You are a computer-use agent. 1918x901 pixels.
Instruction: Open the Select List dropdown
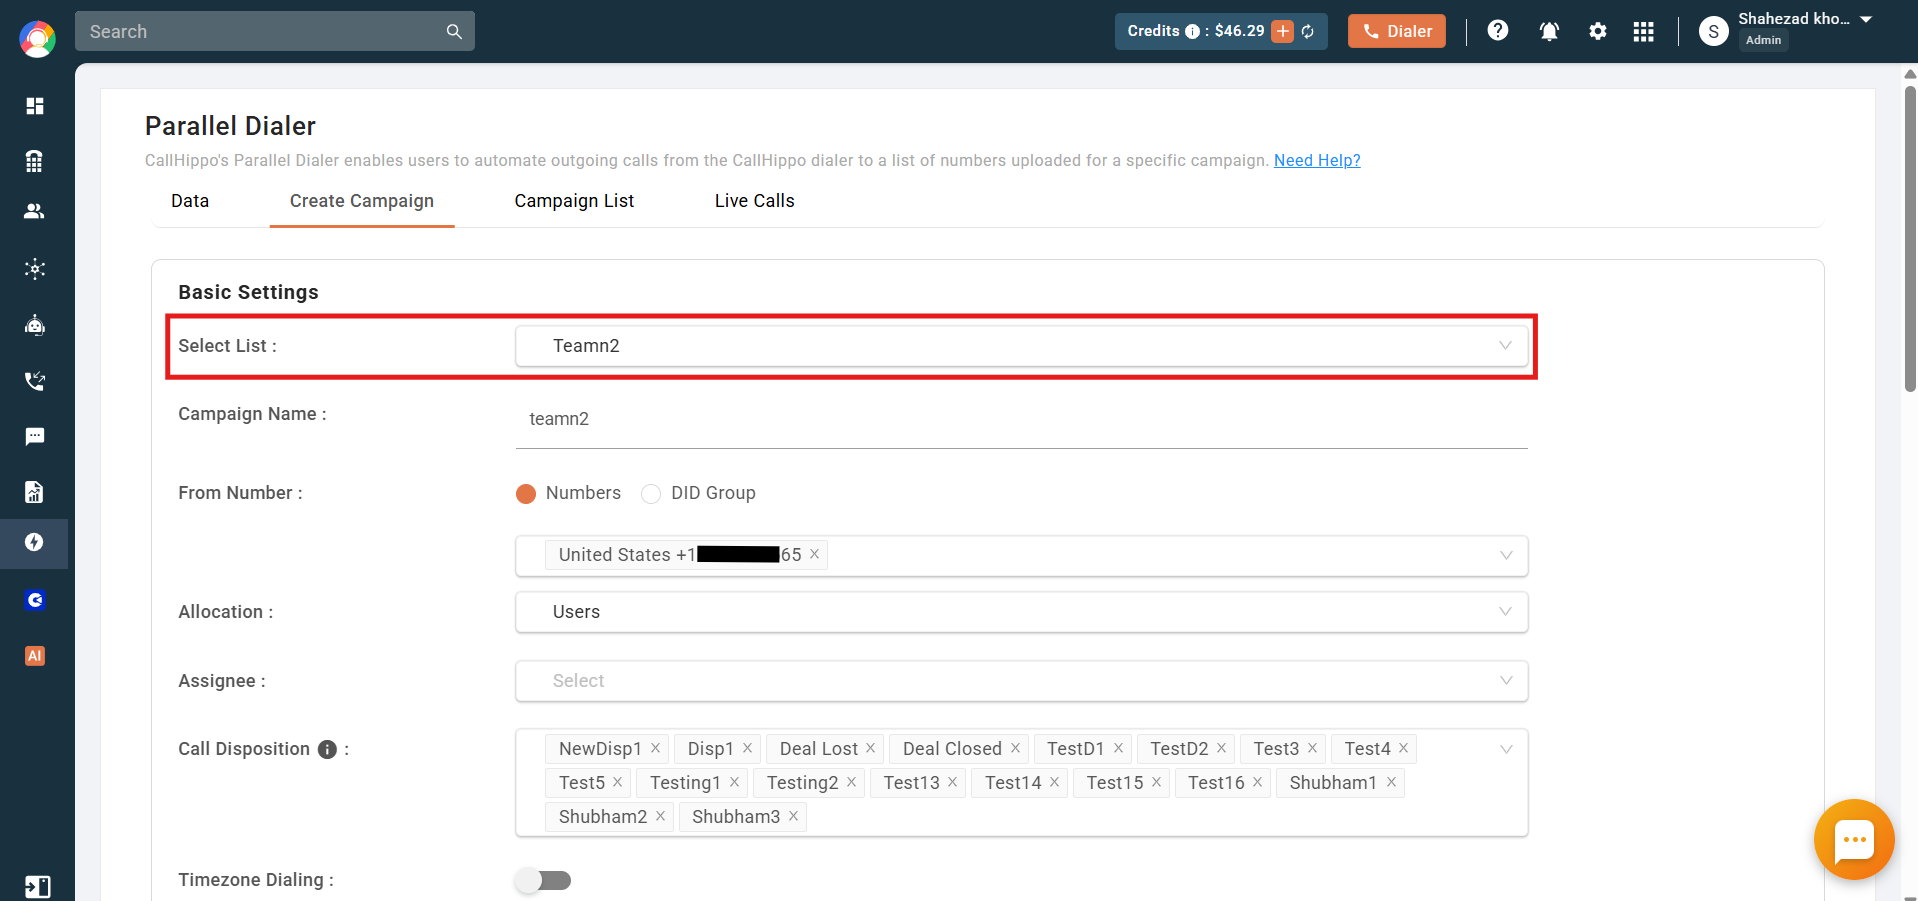(x=1021, y=346)
